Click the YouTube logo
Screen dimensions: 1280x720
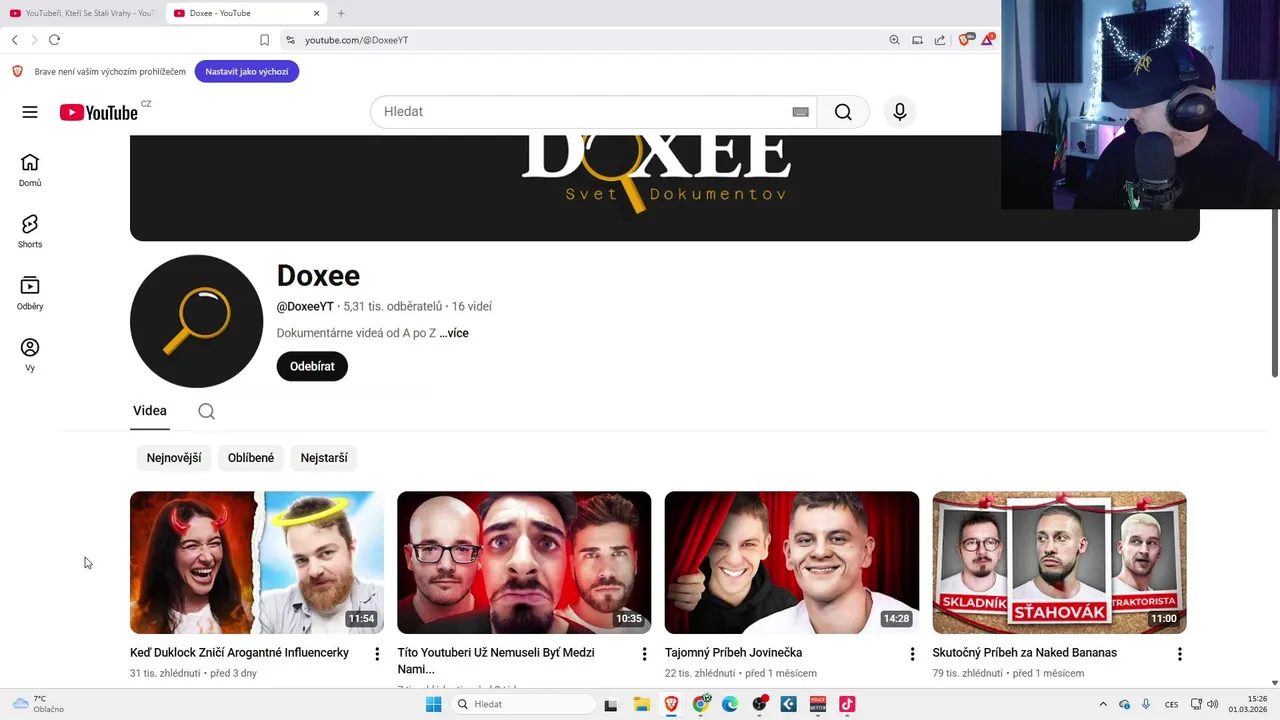(x=98, y=113)
